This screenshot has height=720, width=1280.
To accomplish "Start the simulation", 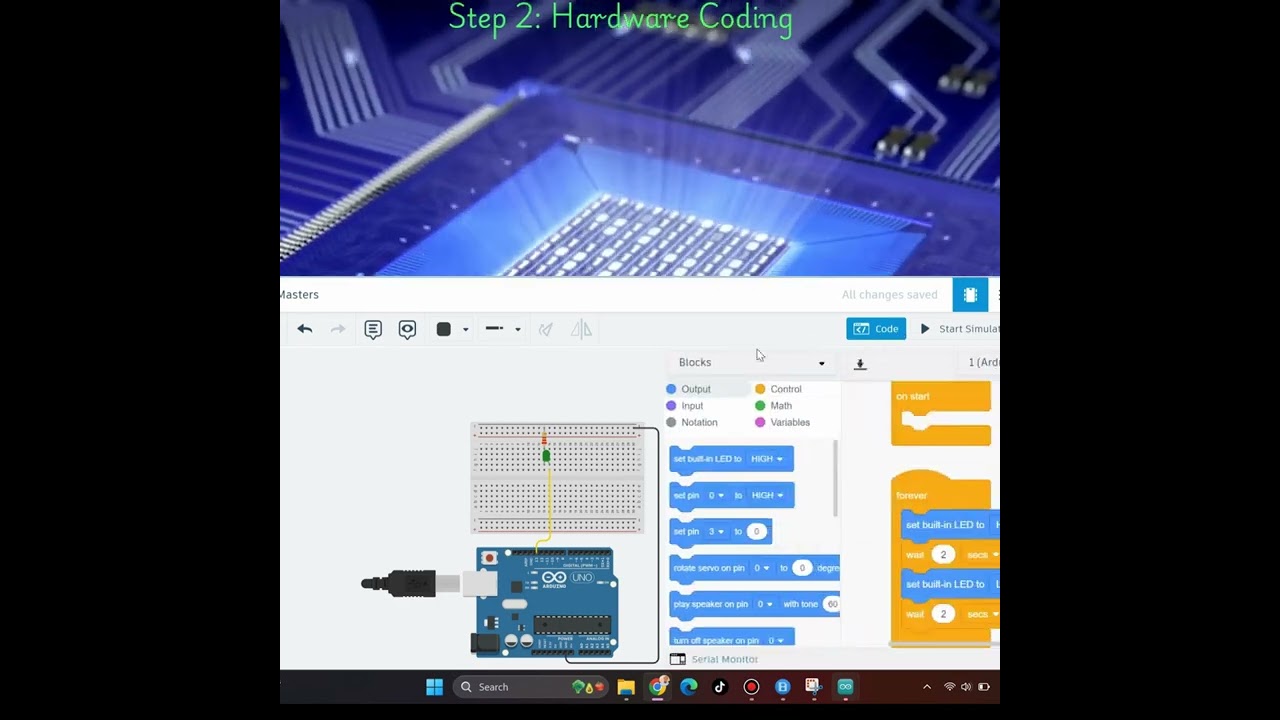I will (x=959, y=329).
